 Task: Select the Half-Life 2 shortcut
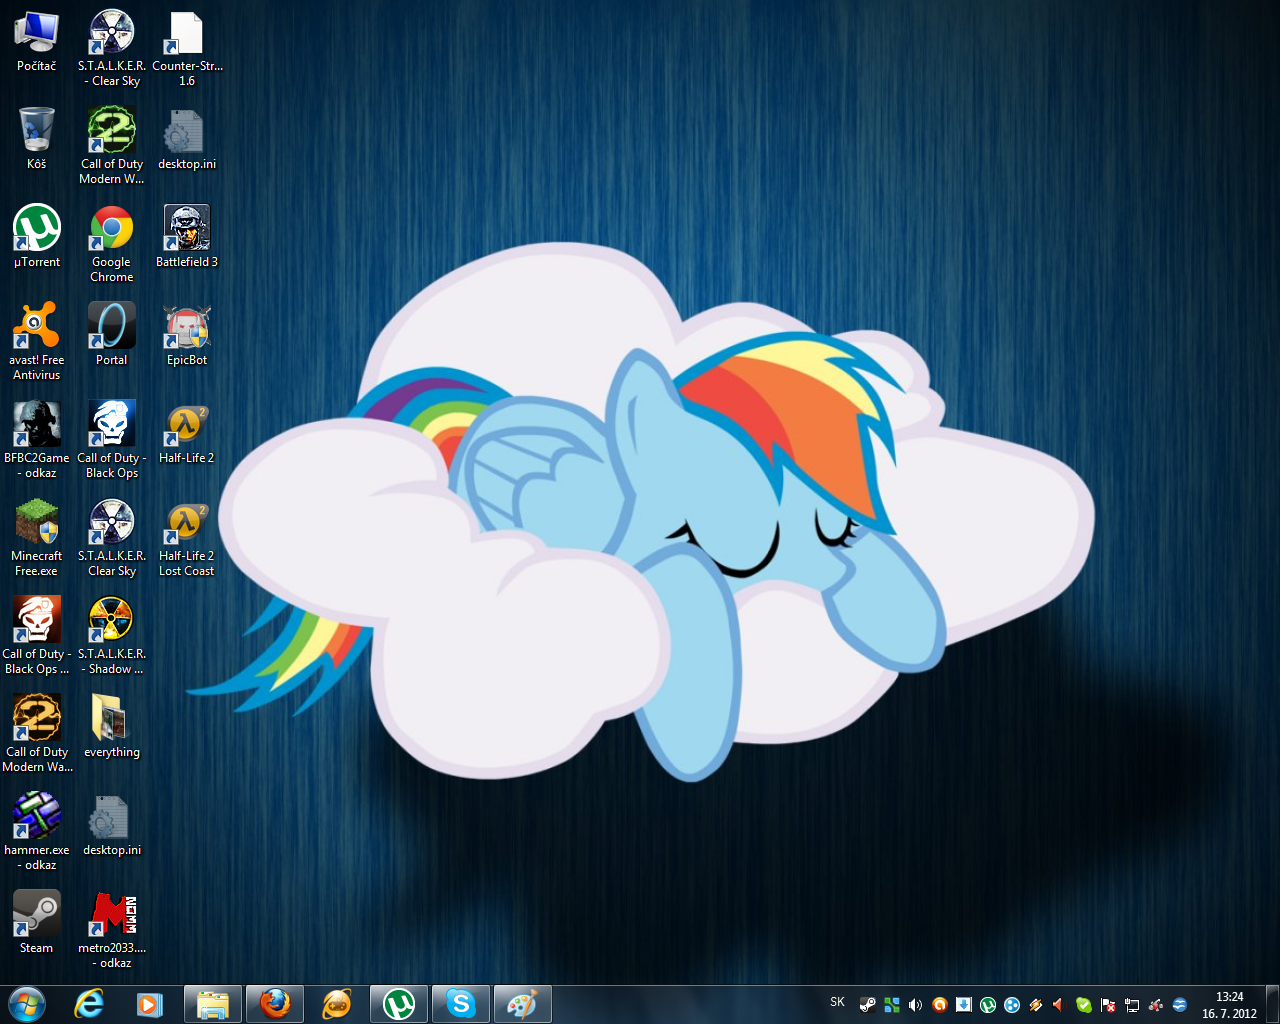coord(187,435)
